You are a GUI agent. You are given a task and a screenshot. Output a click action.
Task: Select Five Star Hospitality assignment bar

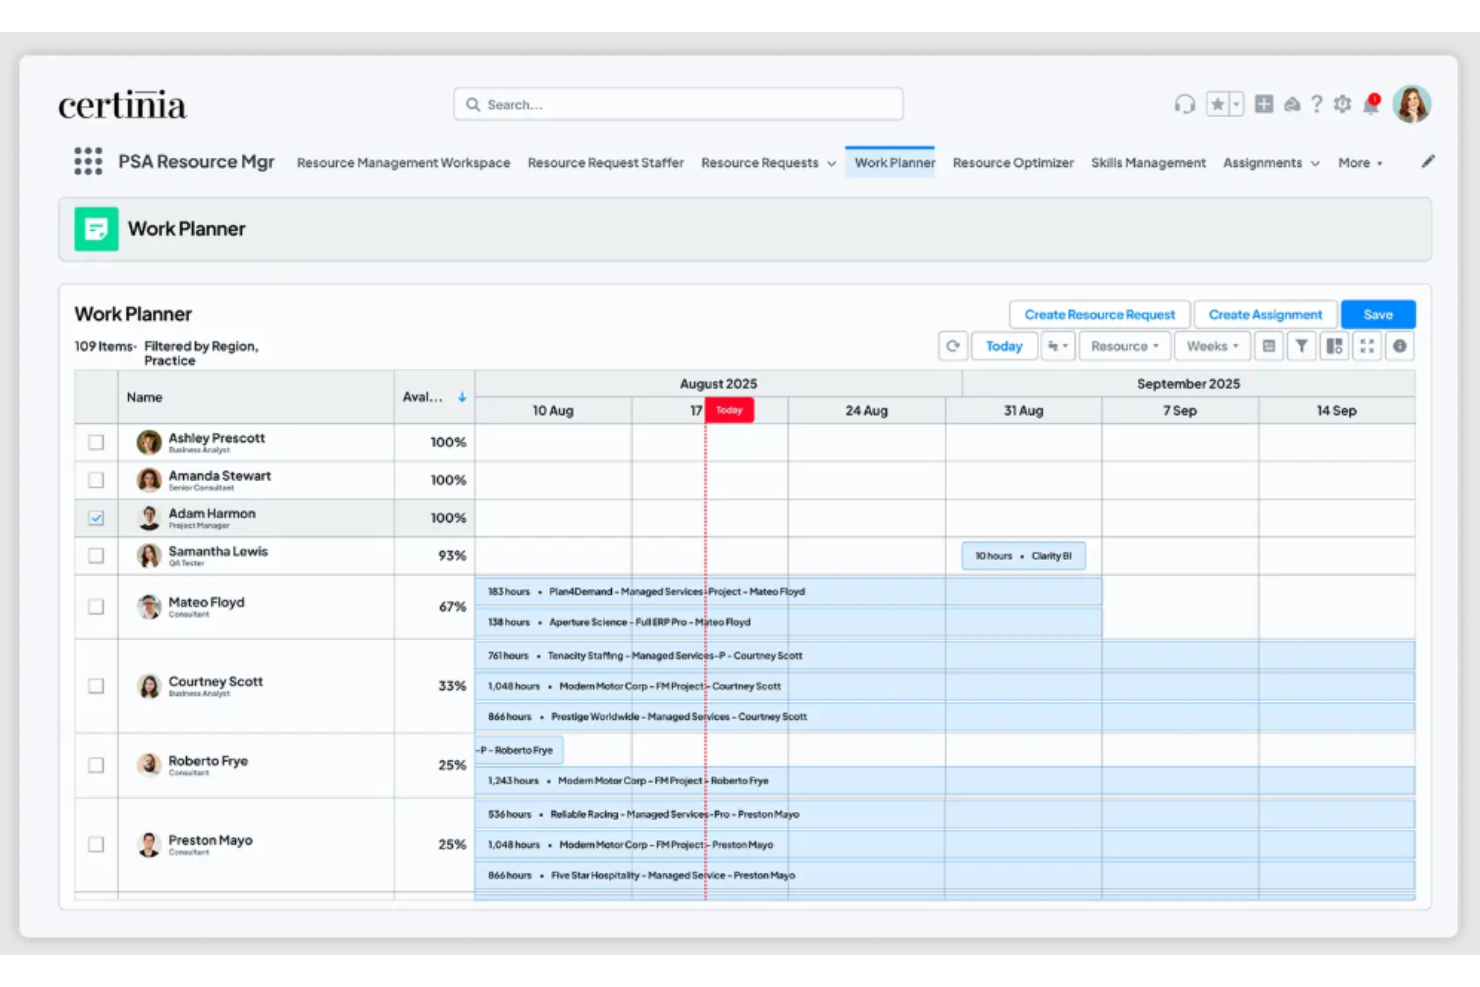pyautogui.click(x=945, y=875)
